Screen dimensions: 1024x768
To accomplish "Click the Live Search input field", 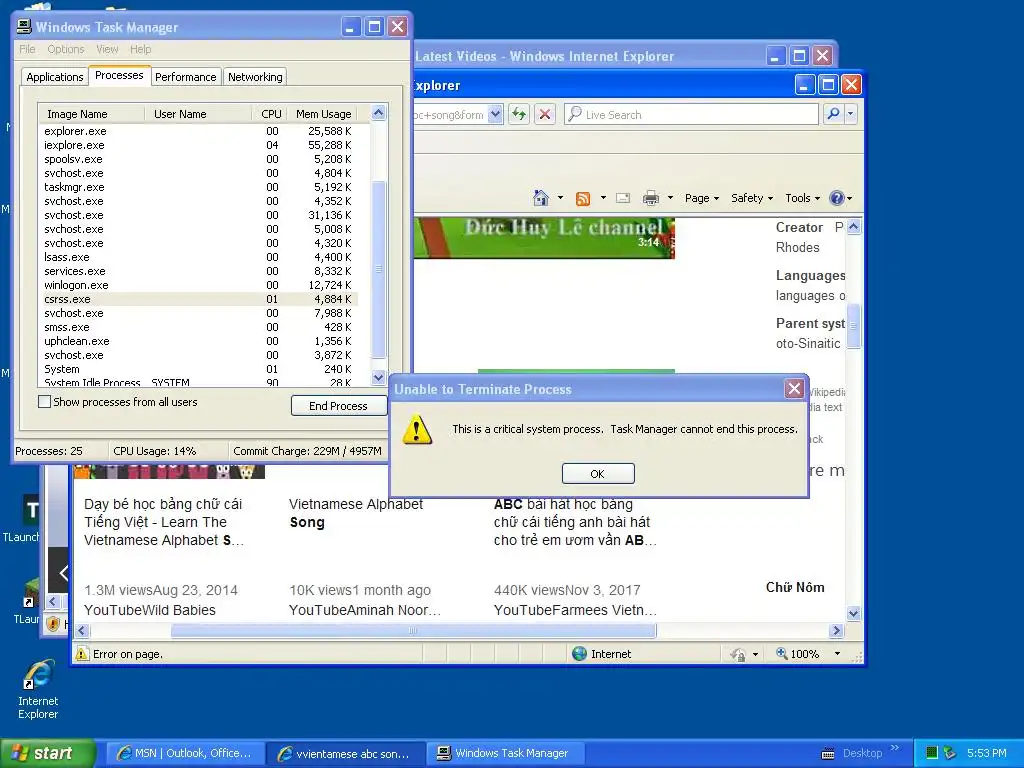I will (692, 114).
